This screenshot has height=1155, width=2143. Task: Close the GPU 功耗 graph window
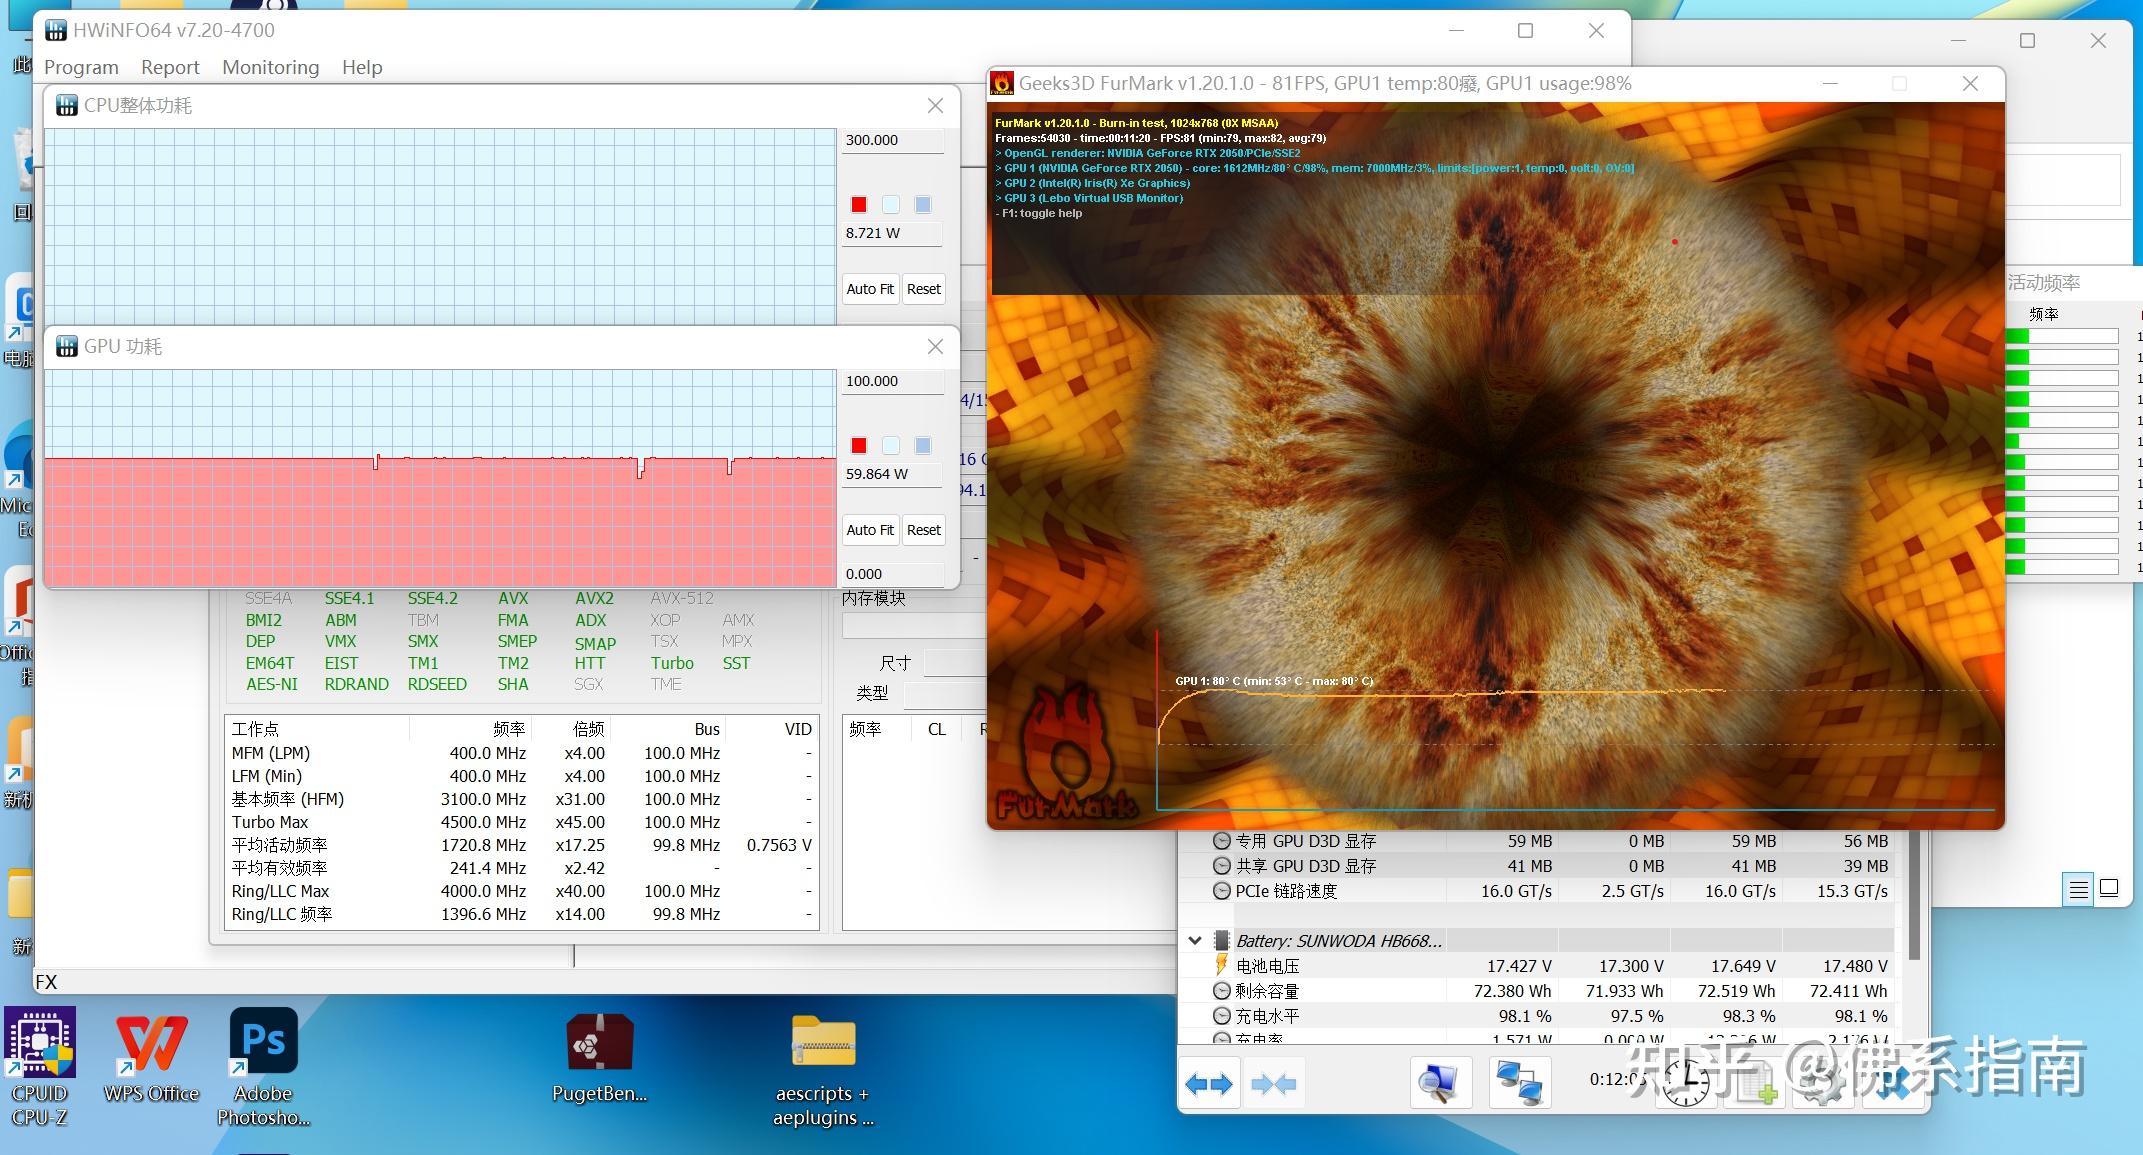pos(935,346)
